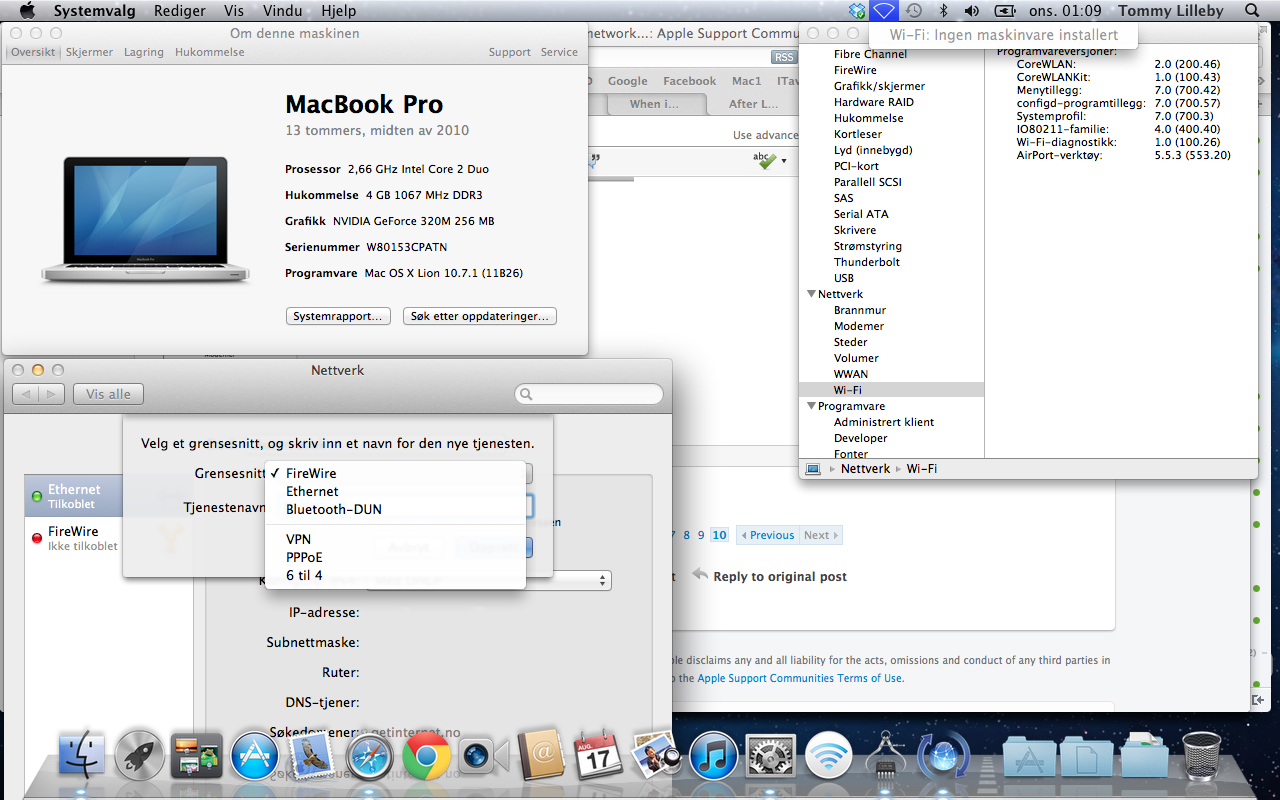The height and width of the screenshot is (800, 1280).
Task: Launch Safari compass icon in Dock
Action: point(369,755)
